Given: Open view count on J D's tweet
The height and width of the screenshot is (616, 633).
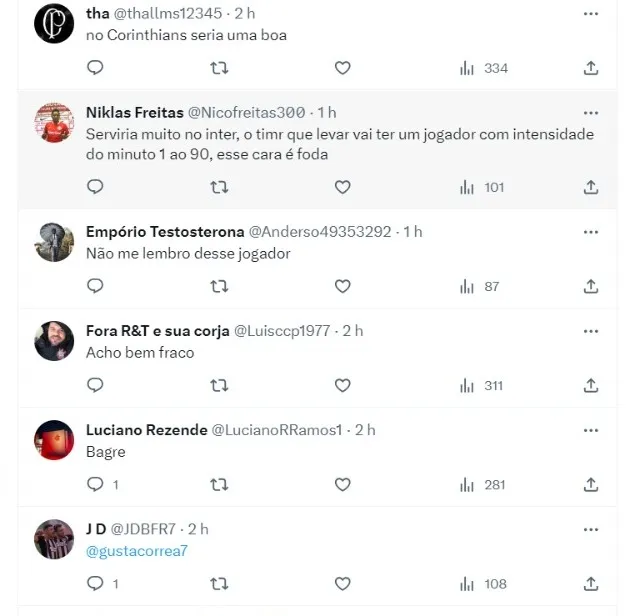Looking at the screenshot, I should [484, 583].
